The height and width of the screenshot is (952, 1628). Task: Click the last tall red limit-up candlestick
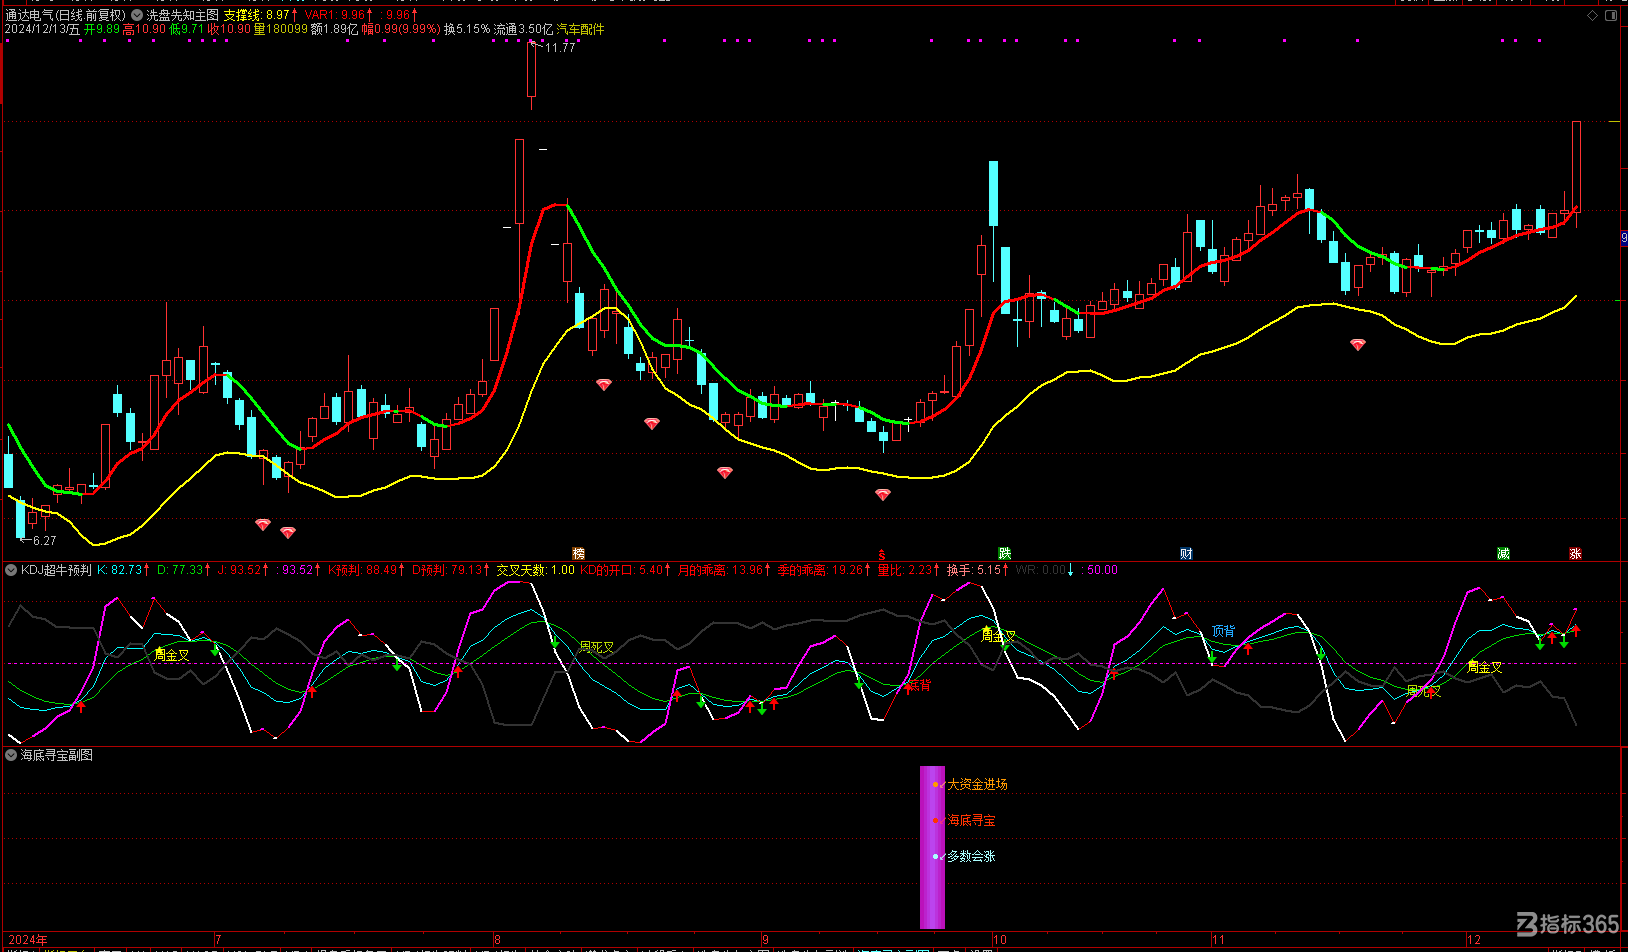(x=1576, y=166)
